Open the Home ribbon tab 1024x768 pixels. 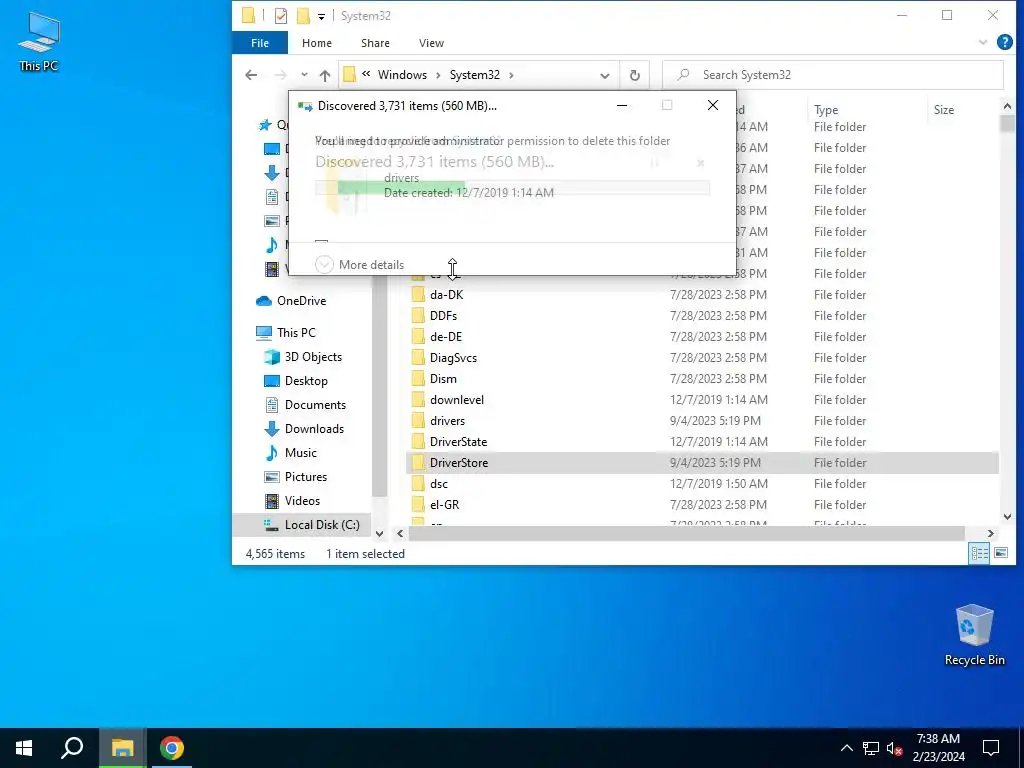click(317, 43)
